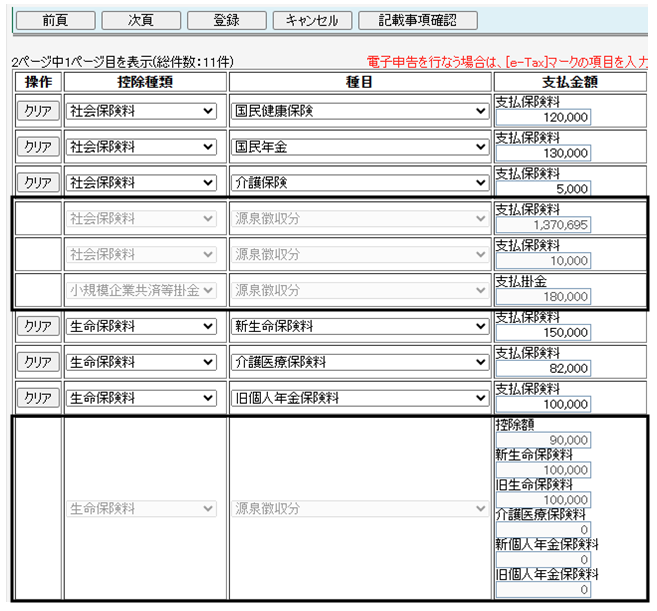Viewport: 657px width, 611px height.
Task: Go to previous page with 前頁 button
Action: (56, 20)
